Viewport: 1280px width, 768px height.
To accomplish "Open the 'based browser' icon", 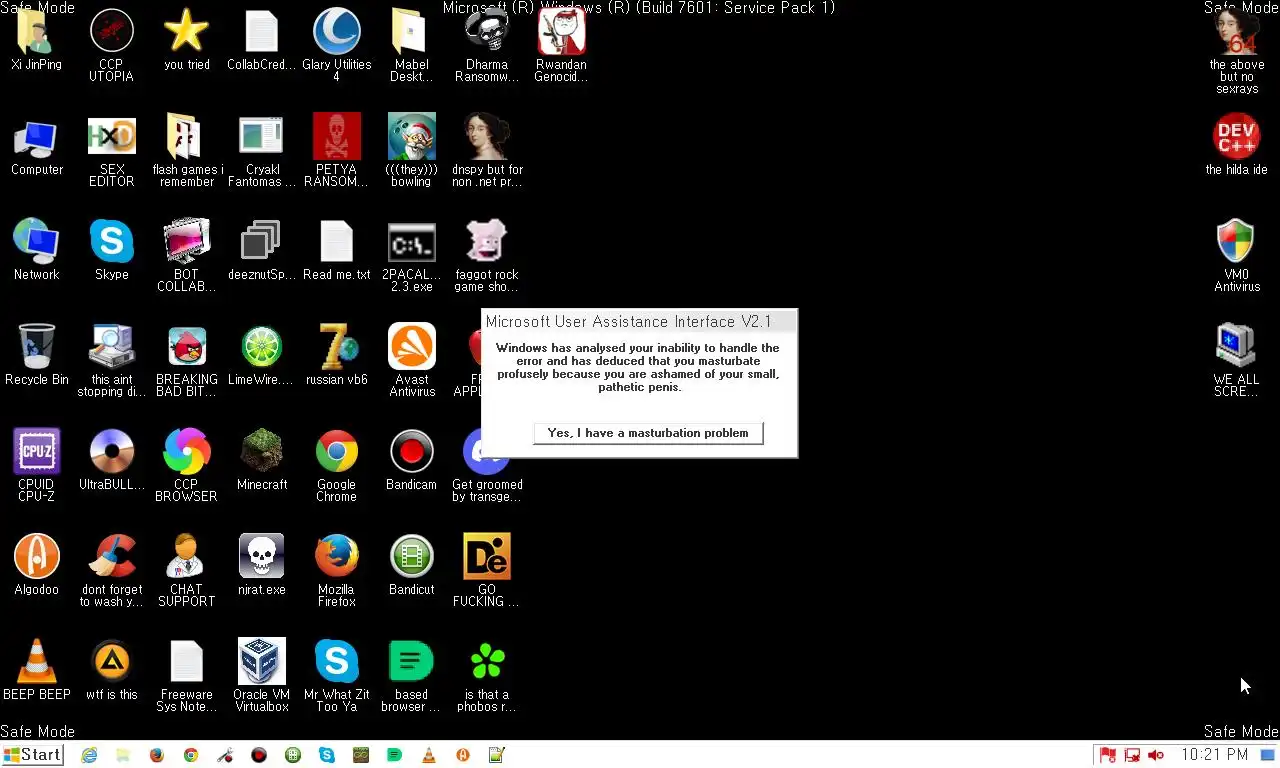I will coord(411,674).
